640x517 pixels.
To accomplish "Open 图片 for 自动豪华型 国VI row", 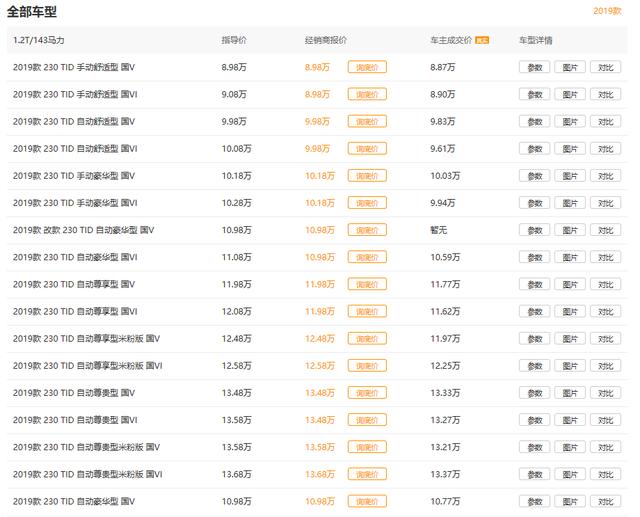I will 570,257.
